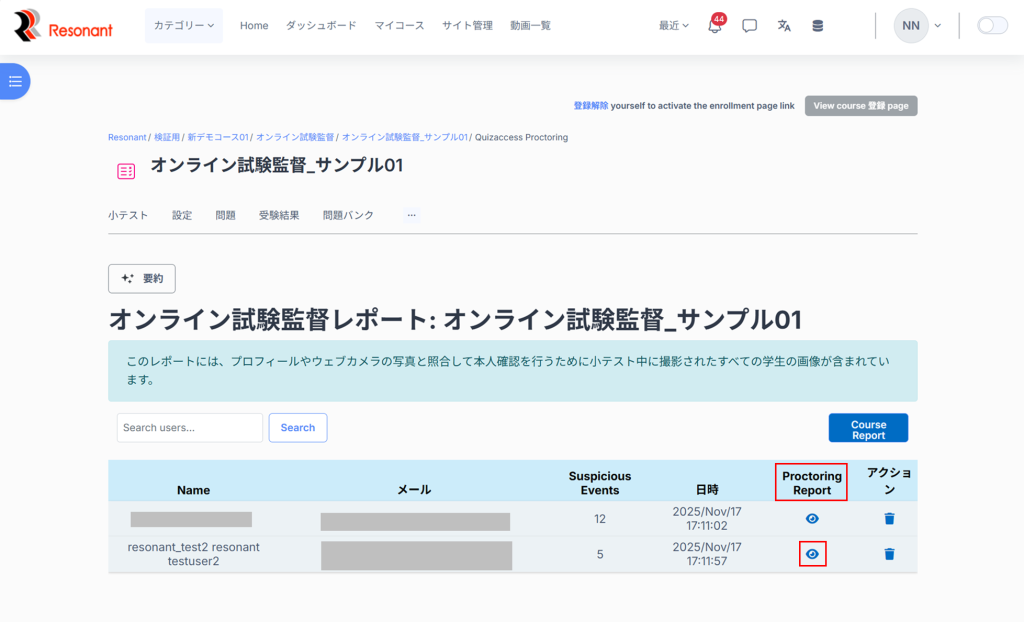The height and width of the screenshot is (622, 1024).
Task: Click the Search users input field
Action: click(x=190, y=428)
